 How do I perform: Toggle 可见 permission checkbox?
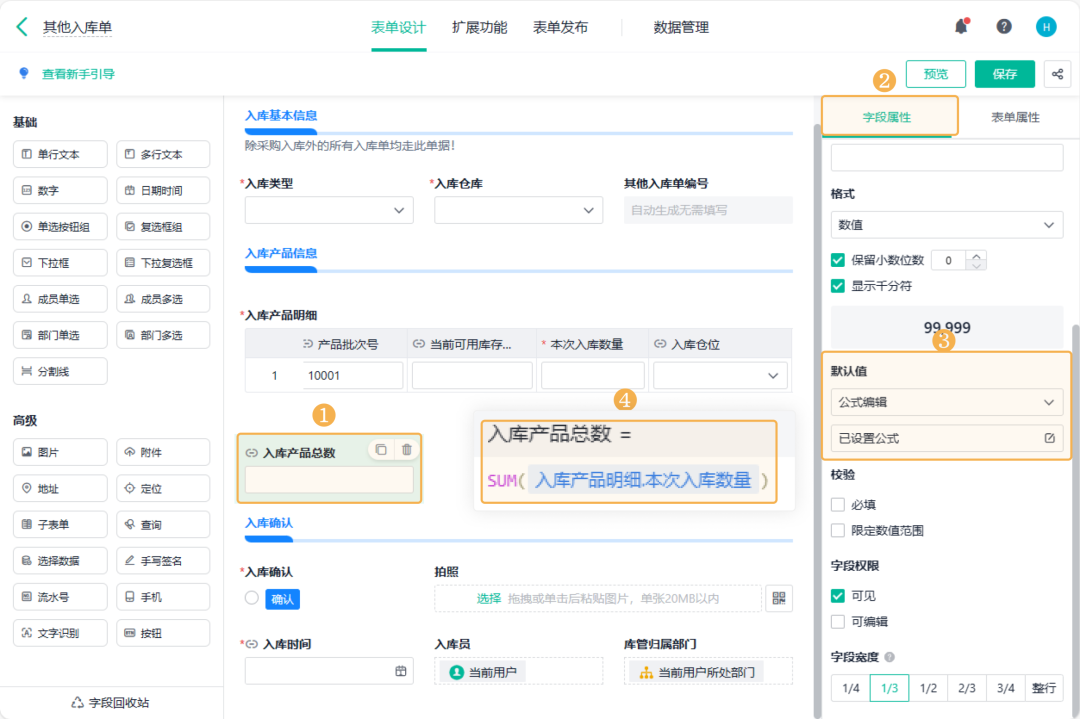point(838,596)
